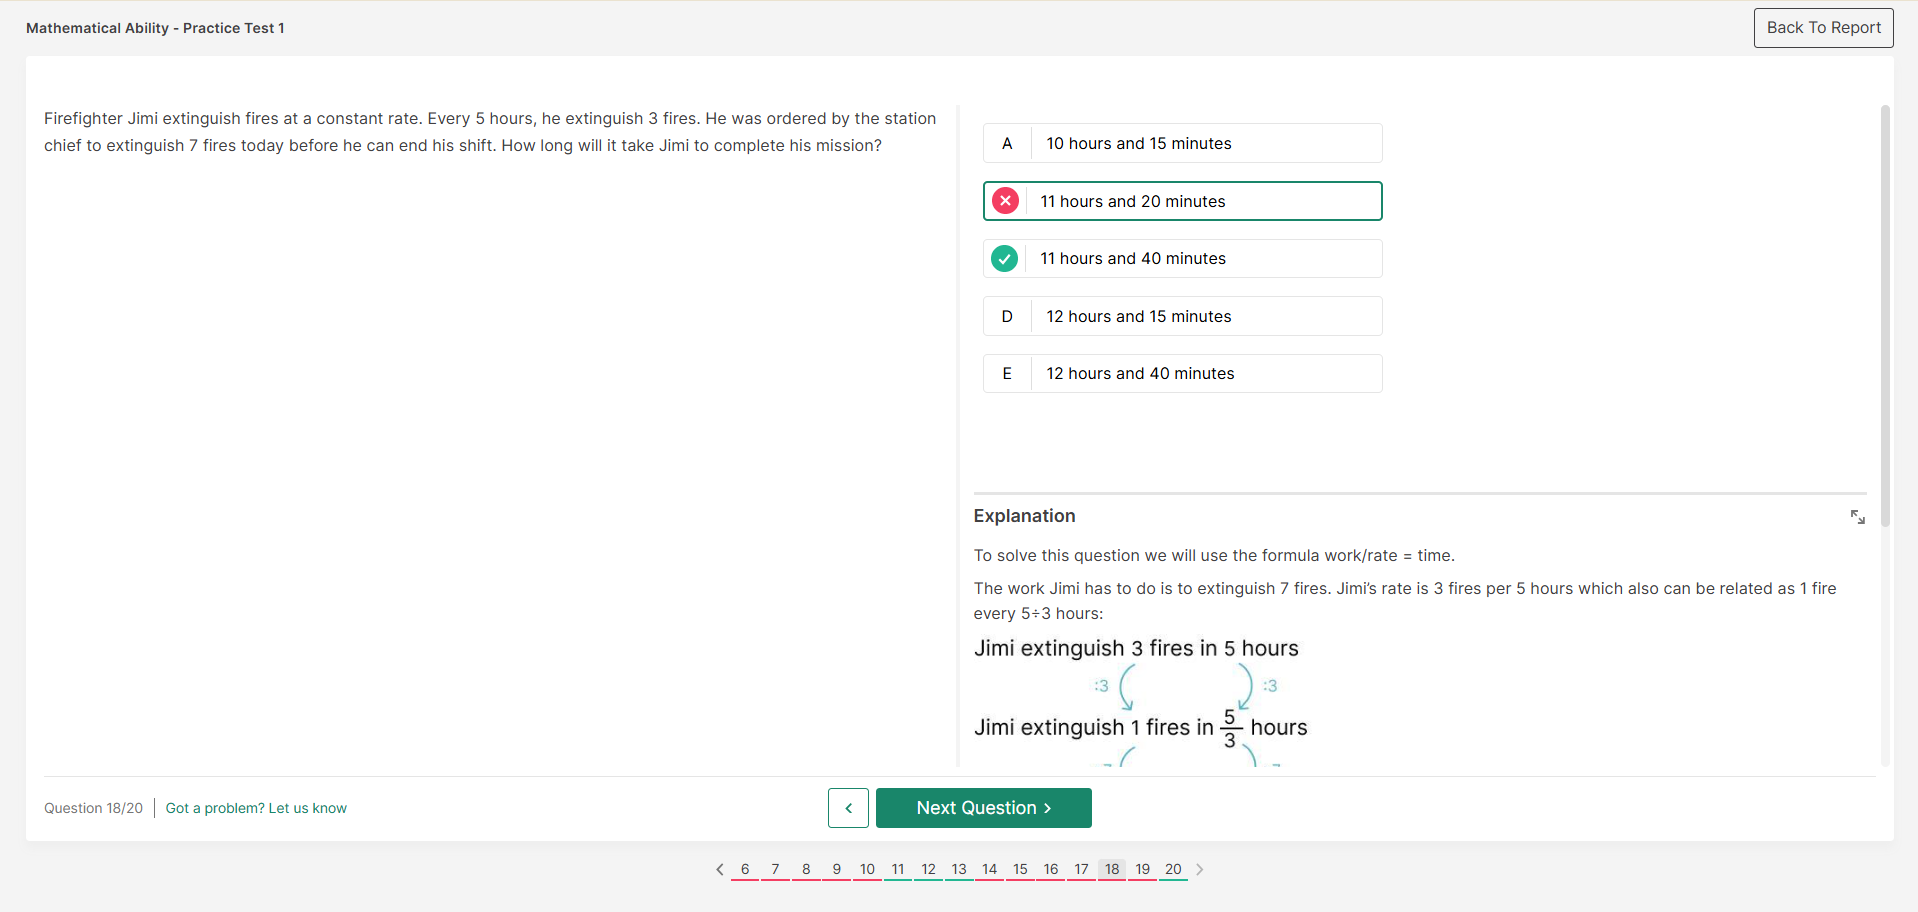Select answer E: 12 hours and 40 minutes
Screen dimensions: 1918x912
1182,374
